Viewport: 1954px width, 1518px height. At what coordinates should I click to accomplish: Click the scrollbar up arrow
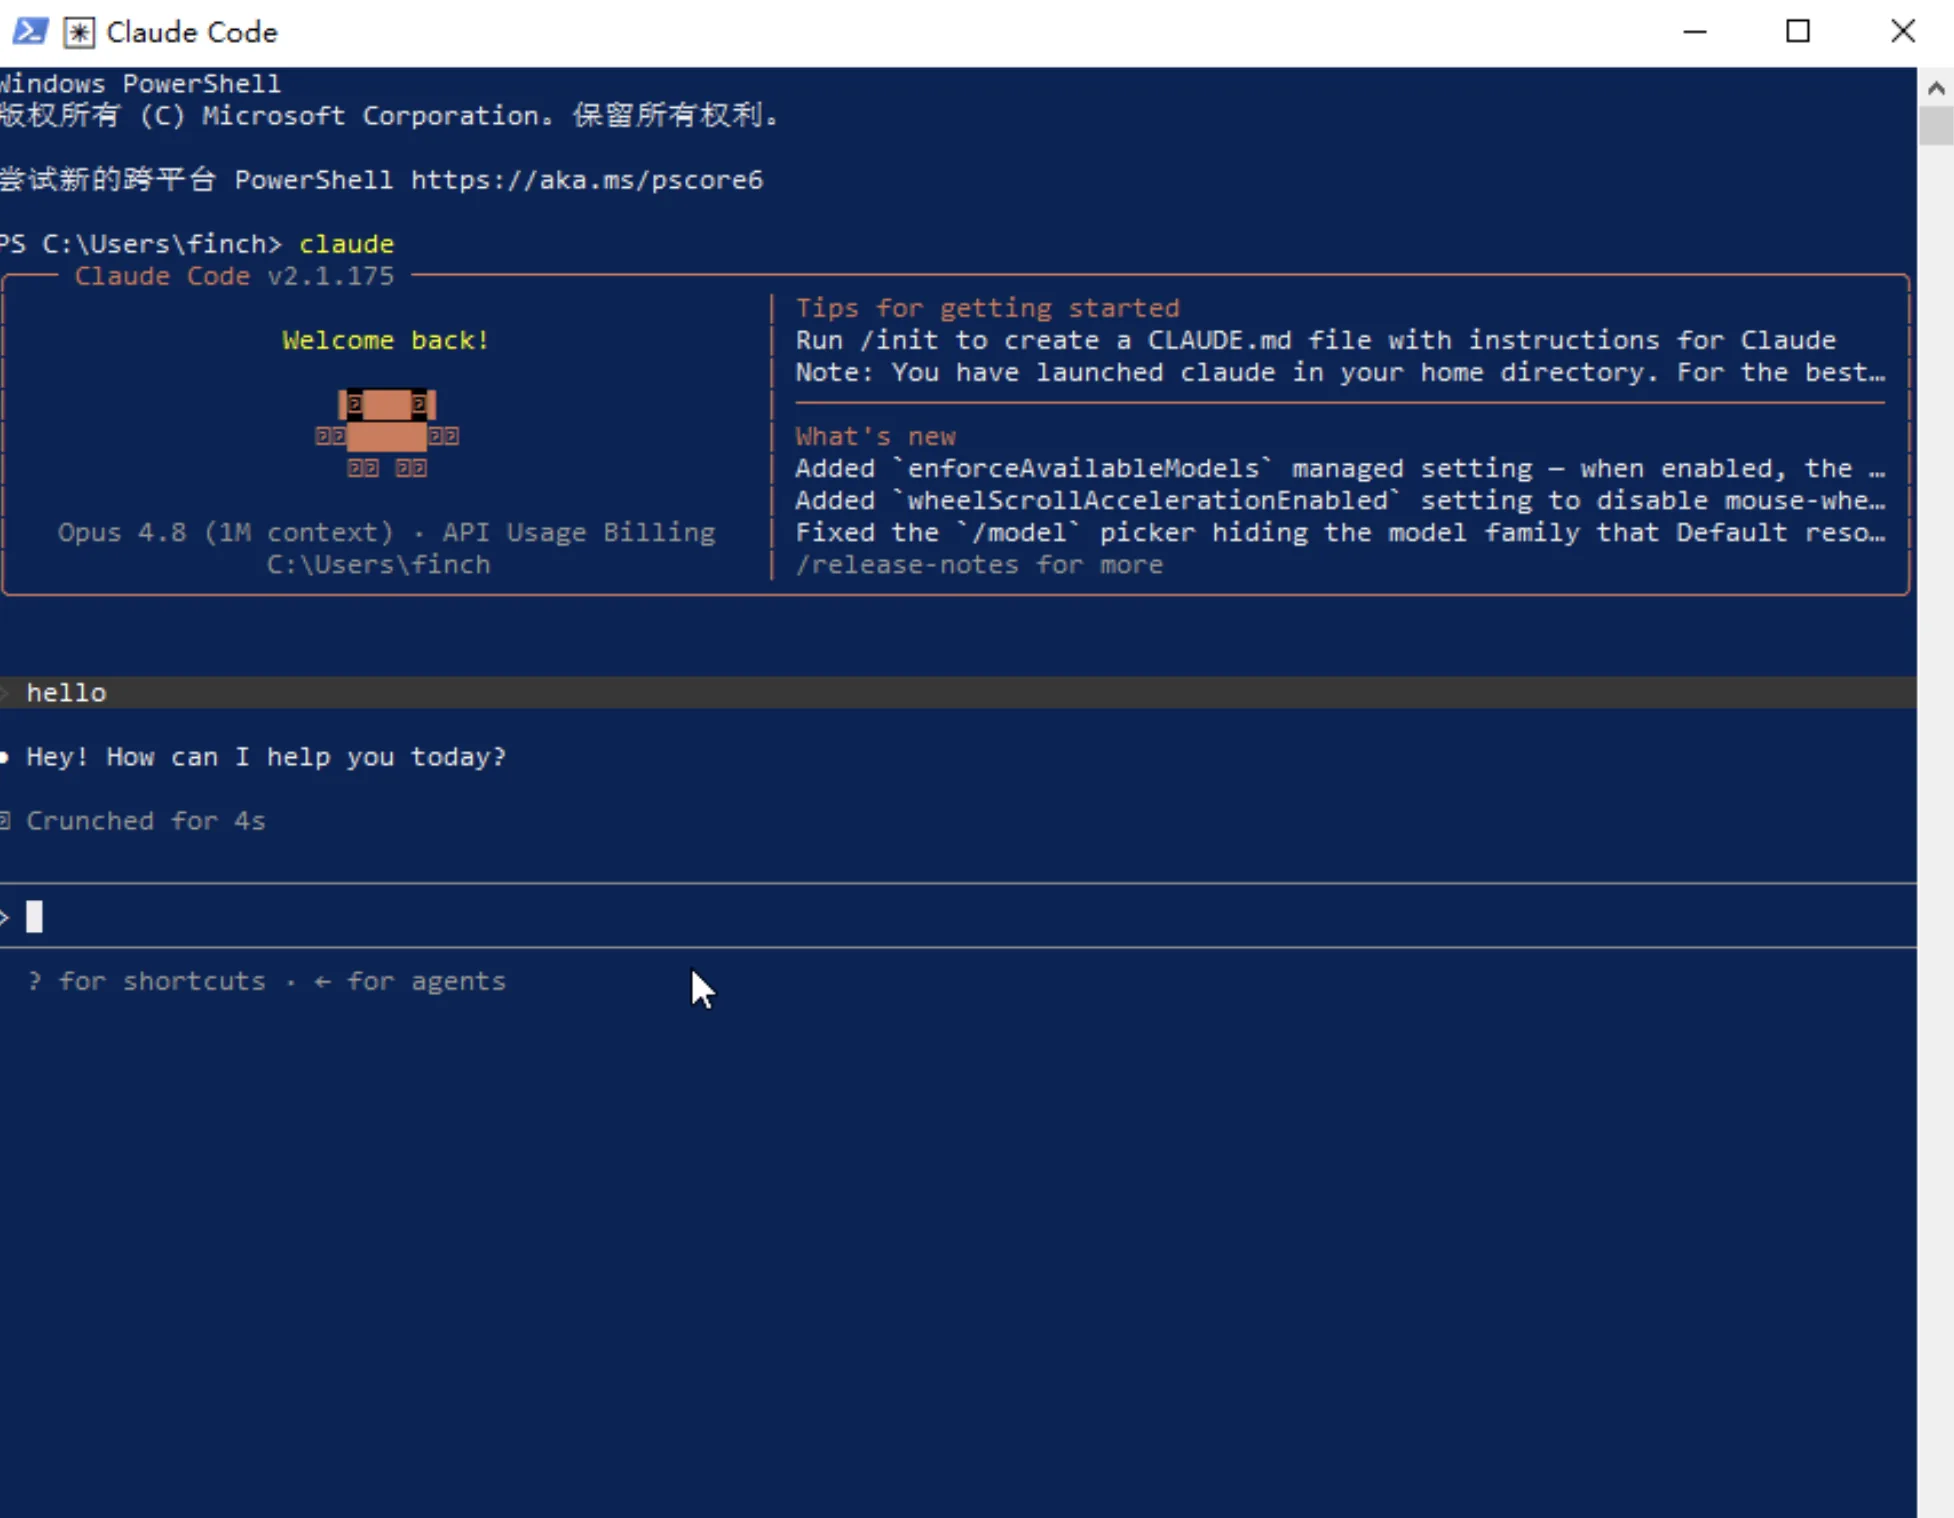click(1936, 88)
